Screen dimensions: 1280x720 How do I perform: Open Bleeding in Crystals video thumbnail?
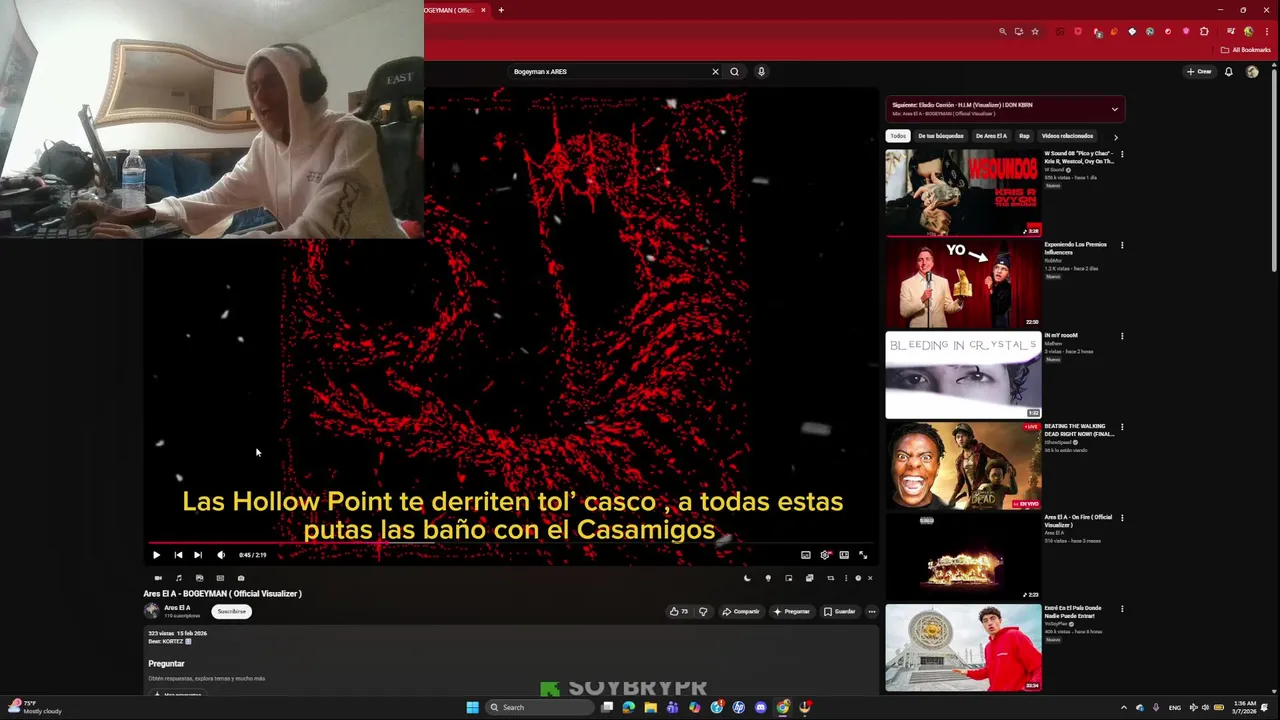(x=963, y=374)
